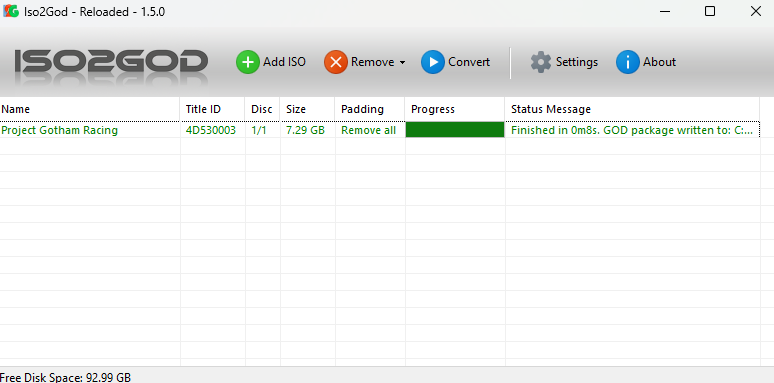Click the green completed progress bar
The height and width of the screenshot is (383, 774).
[x=455, y=130]
